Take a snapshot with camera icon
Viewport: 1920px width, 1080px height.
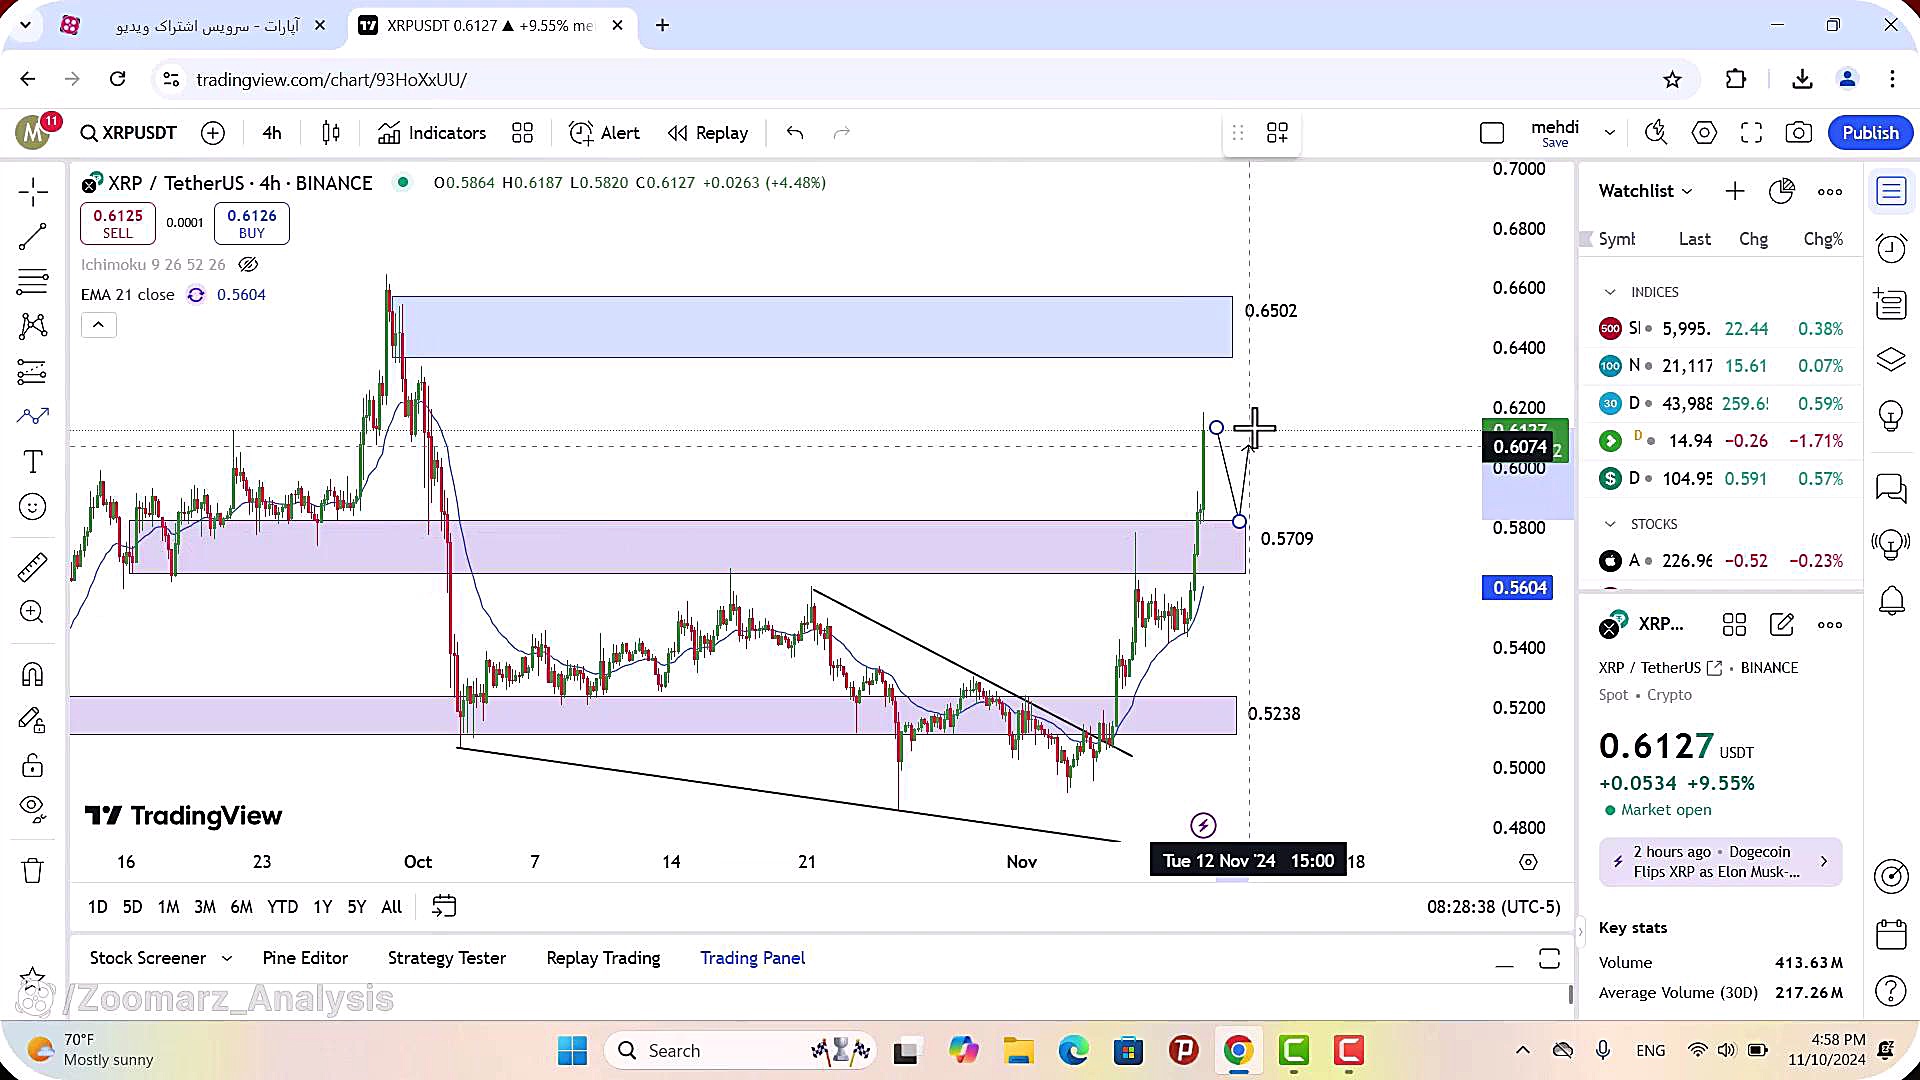click(x=1798, y=133)
